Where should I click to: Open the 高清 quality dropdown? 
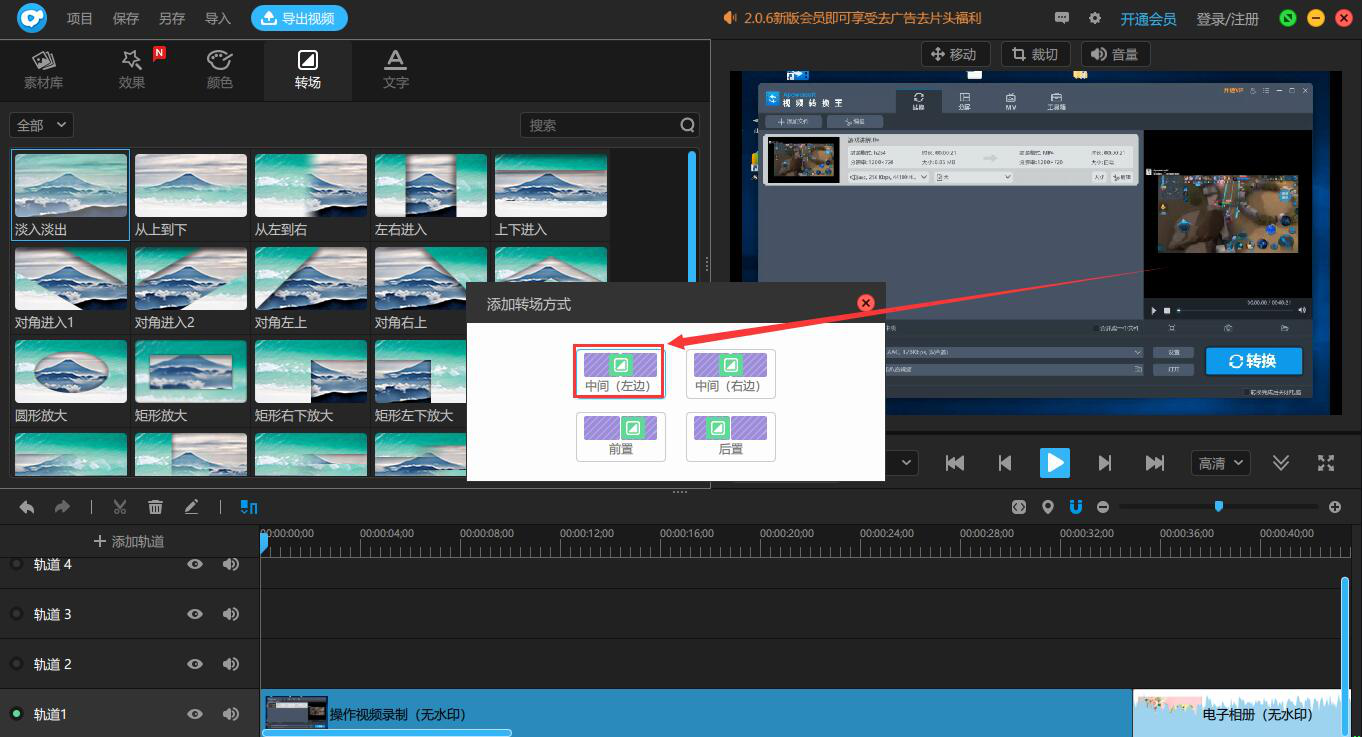pyautogui.click(x=1221, y=463)
